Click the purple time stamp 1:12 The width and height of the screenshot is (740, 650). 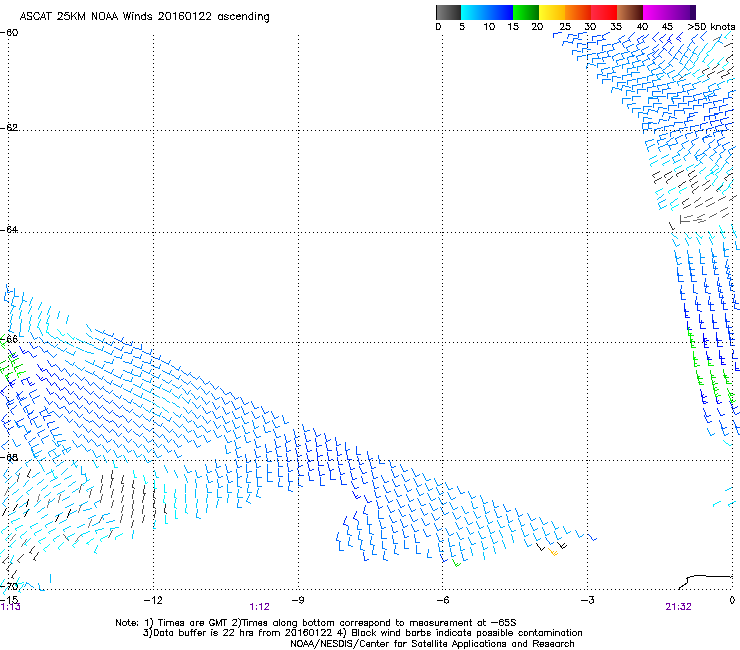point(260,607)
